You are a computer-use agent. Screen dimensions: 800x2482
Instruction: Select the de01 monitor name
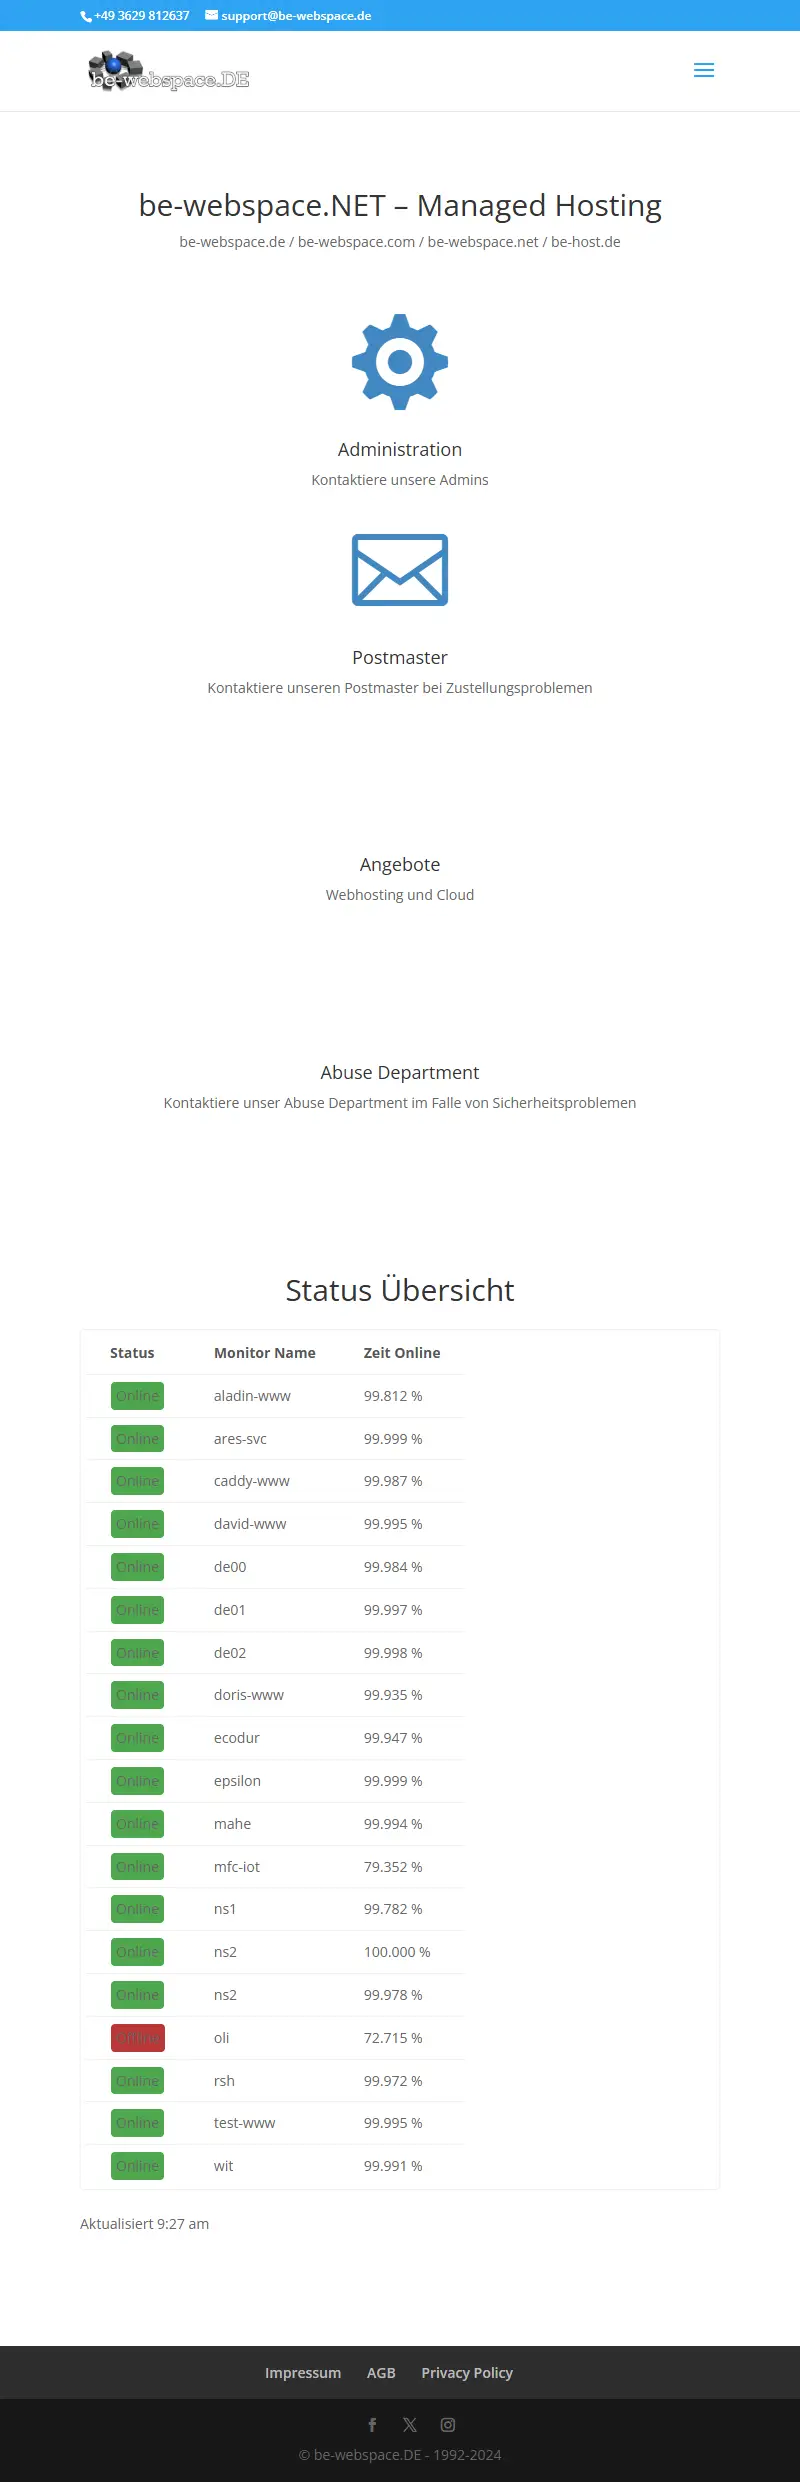(230, 1610)
